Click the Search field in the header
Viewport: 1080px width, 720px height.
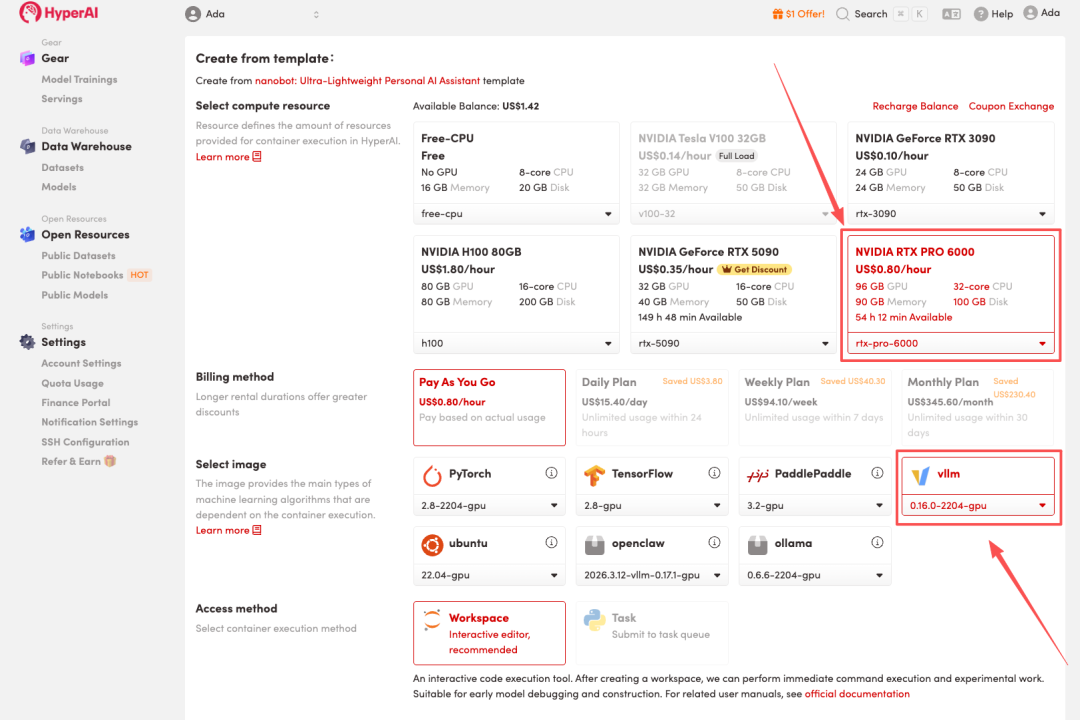pyautogui.click(x=870, y=14)
